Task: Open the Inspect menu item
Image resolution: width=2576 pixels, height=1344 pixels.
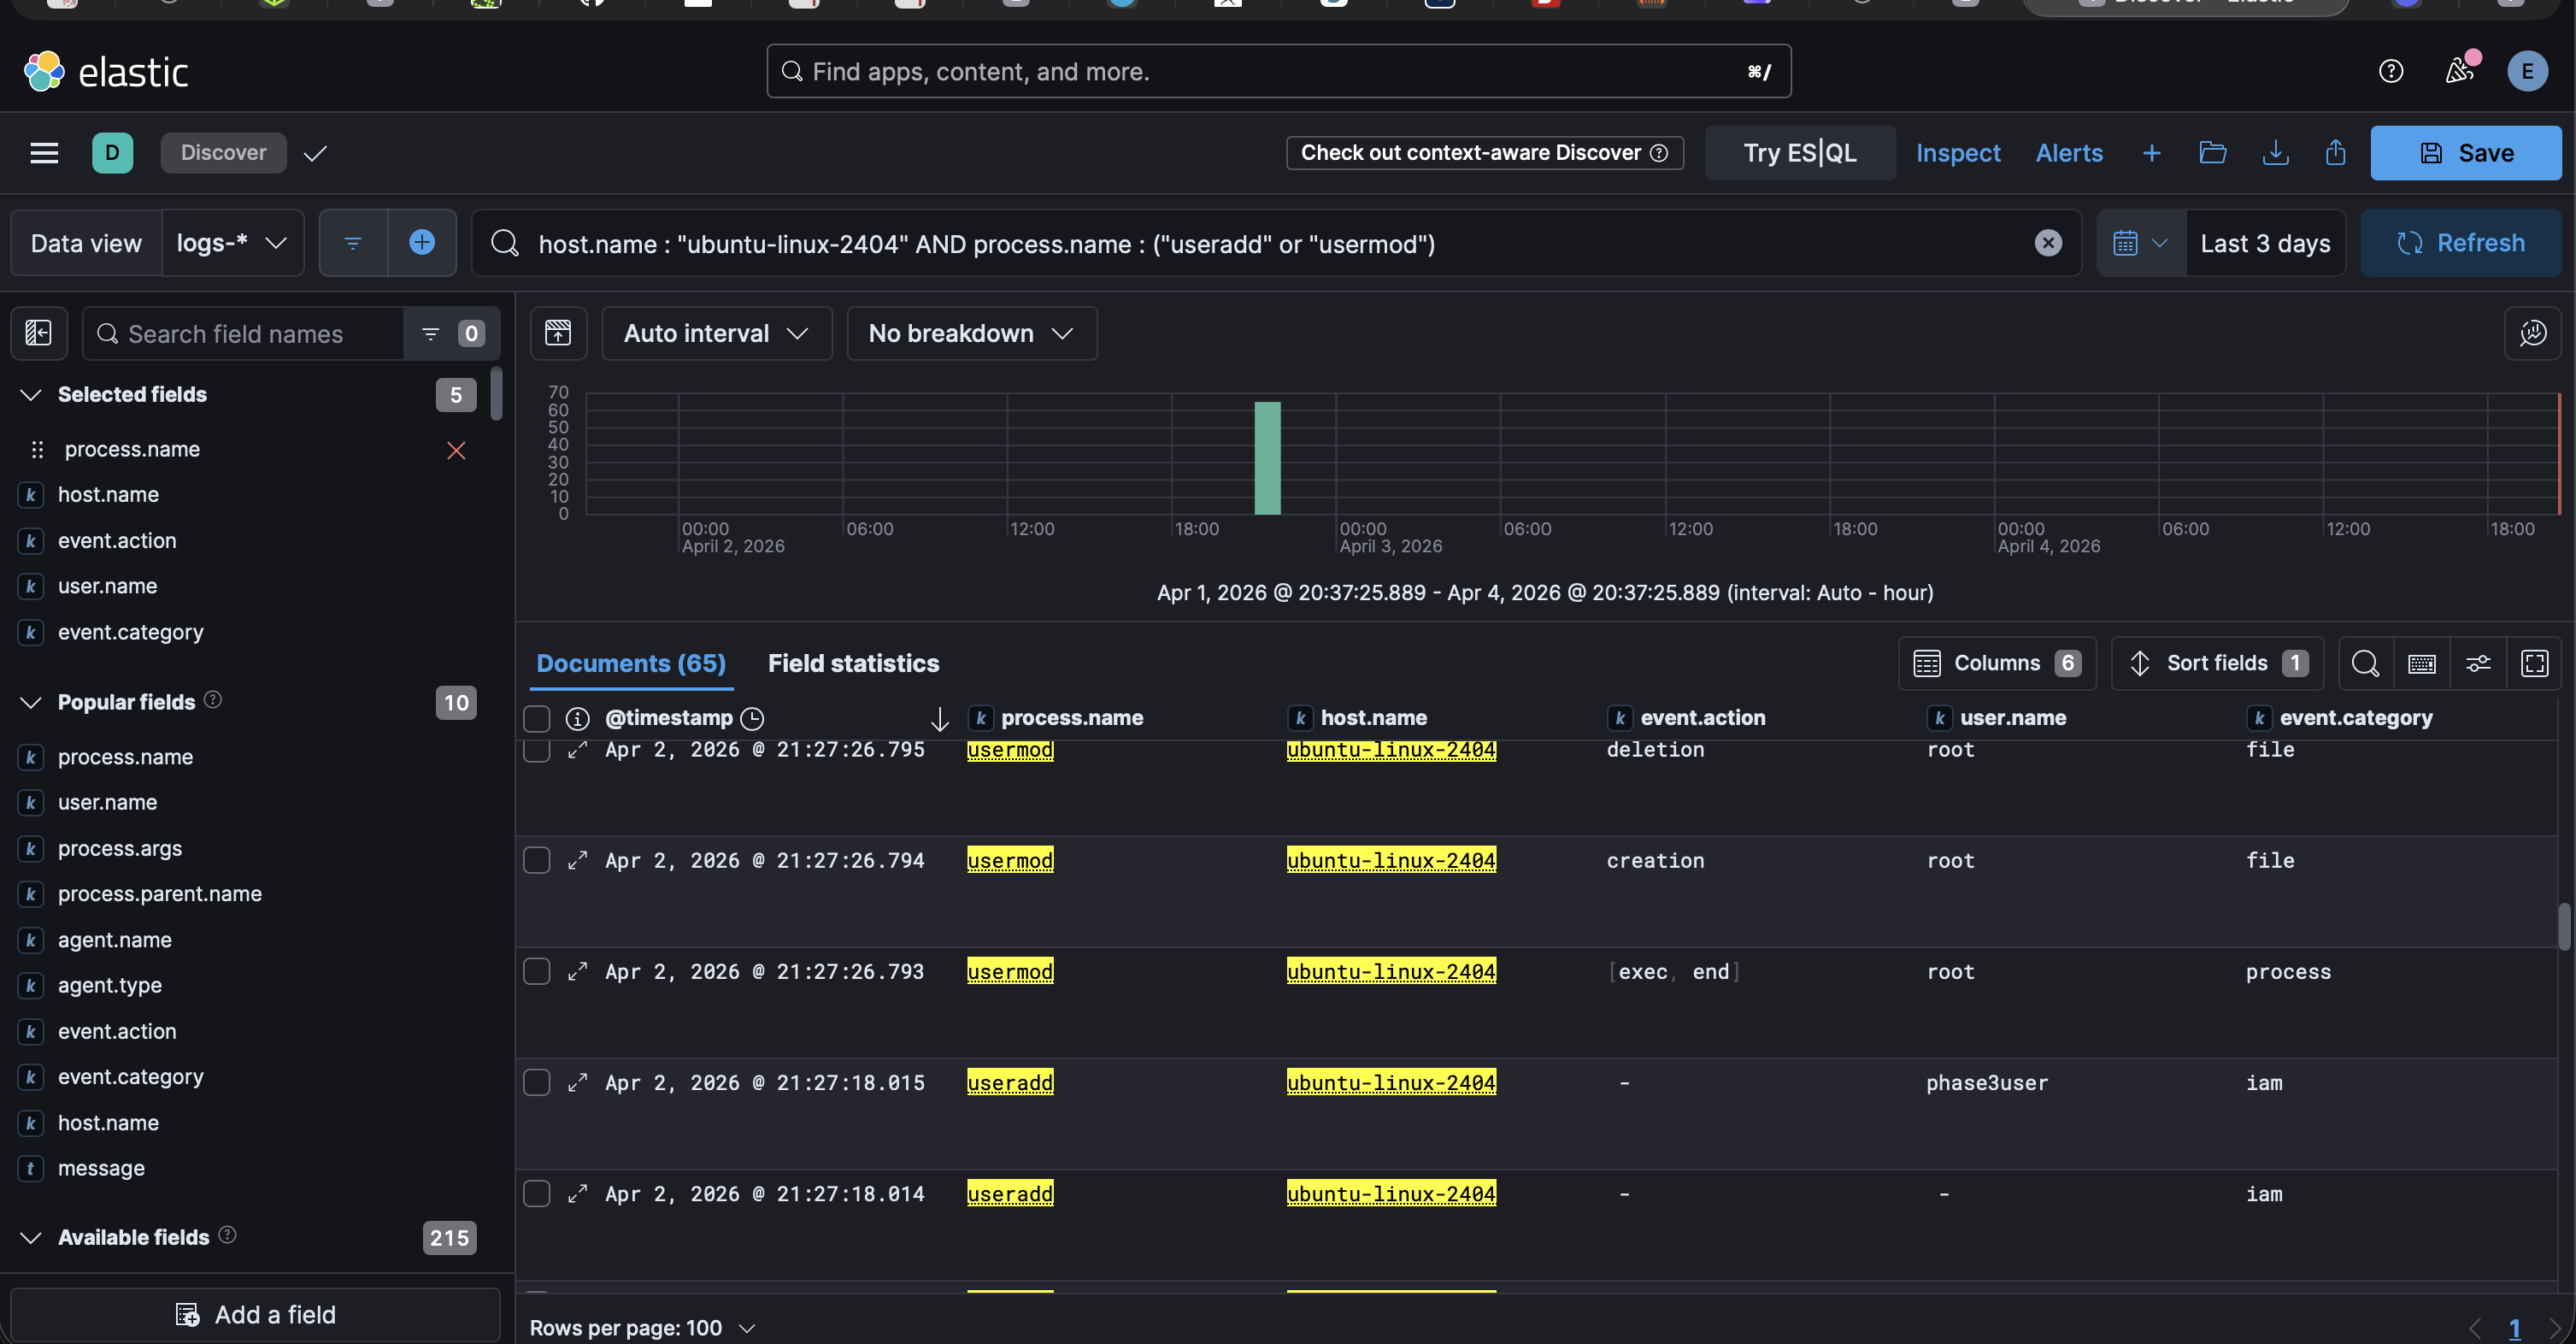Action: point(1957,153)
